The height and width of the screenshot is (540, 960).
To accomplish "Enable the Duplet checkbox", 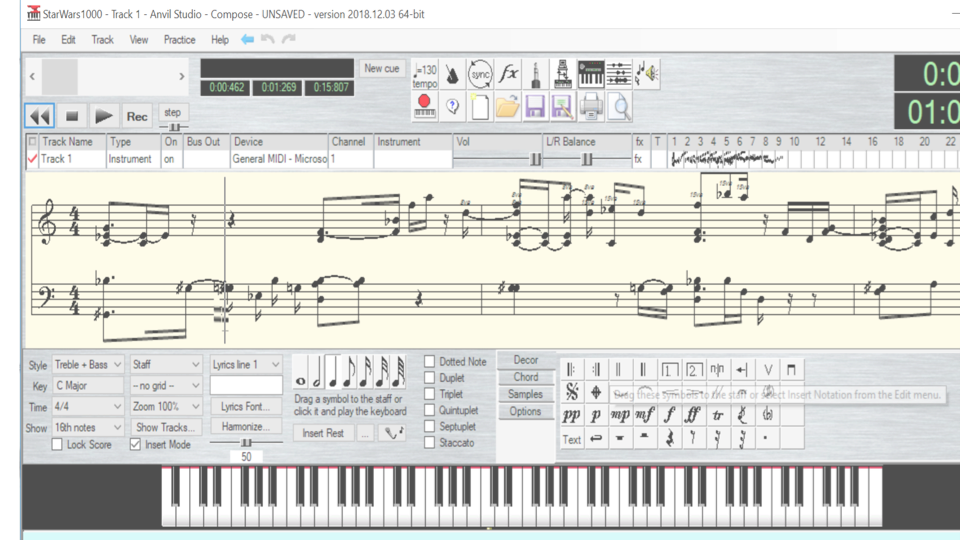I will pos(430,378).
